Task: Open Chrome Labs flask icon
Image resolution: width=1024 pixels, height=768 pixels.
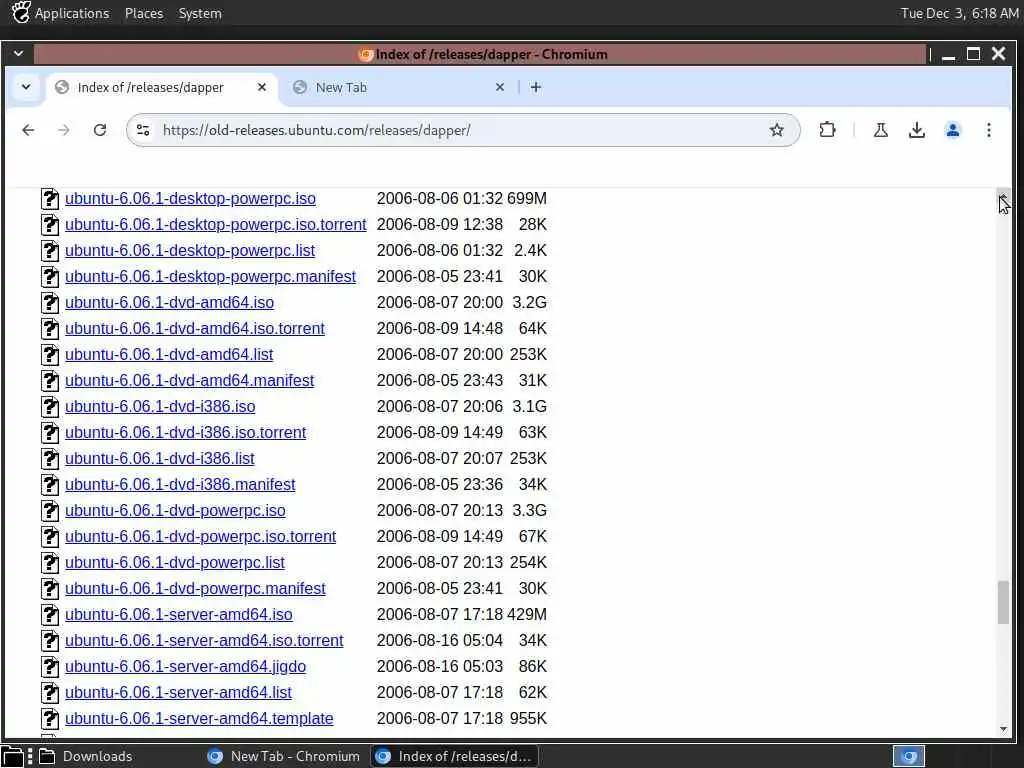Action: [x=880, y=130]
